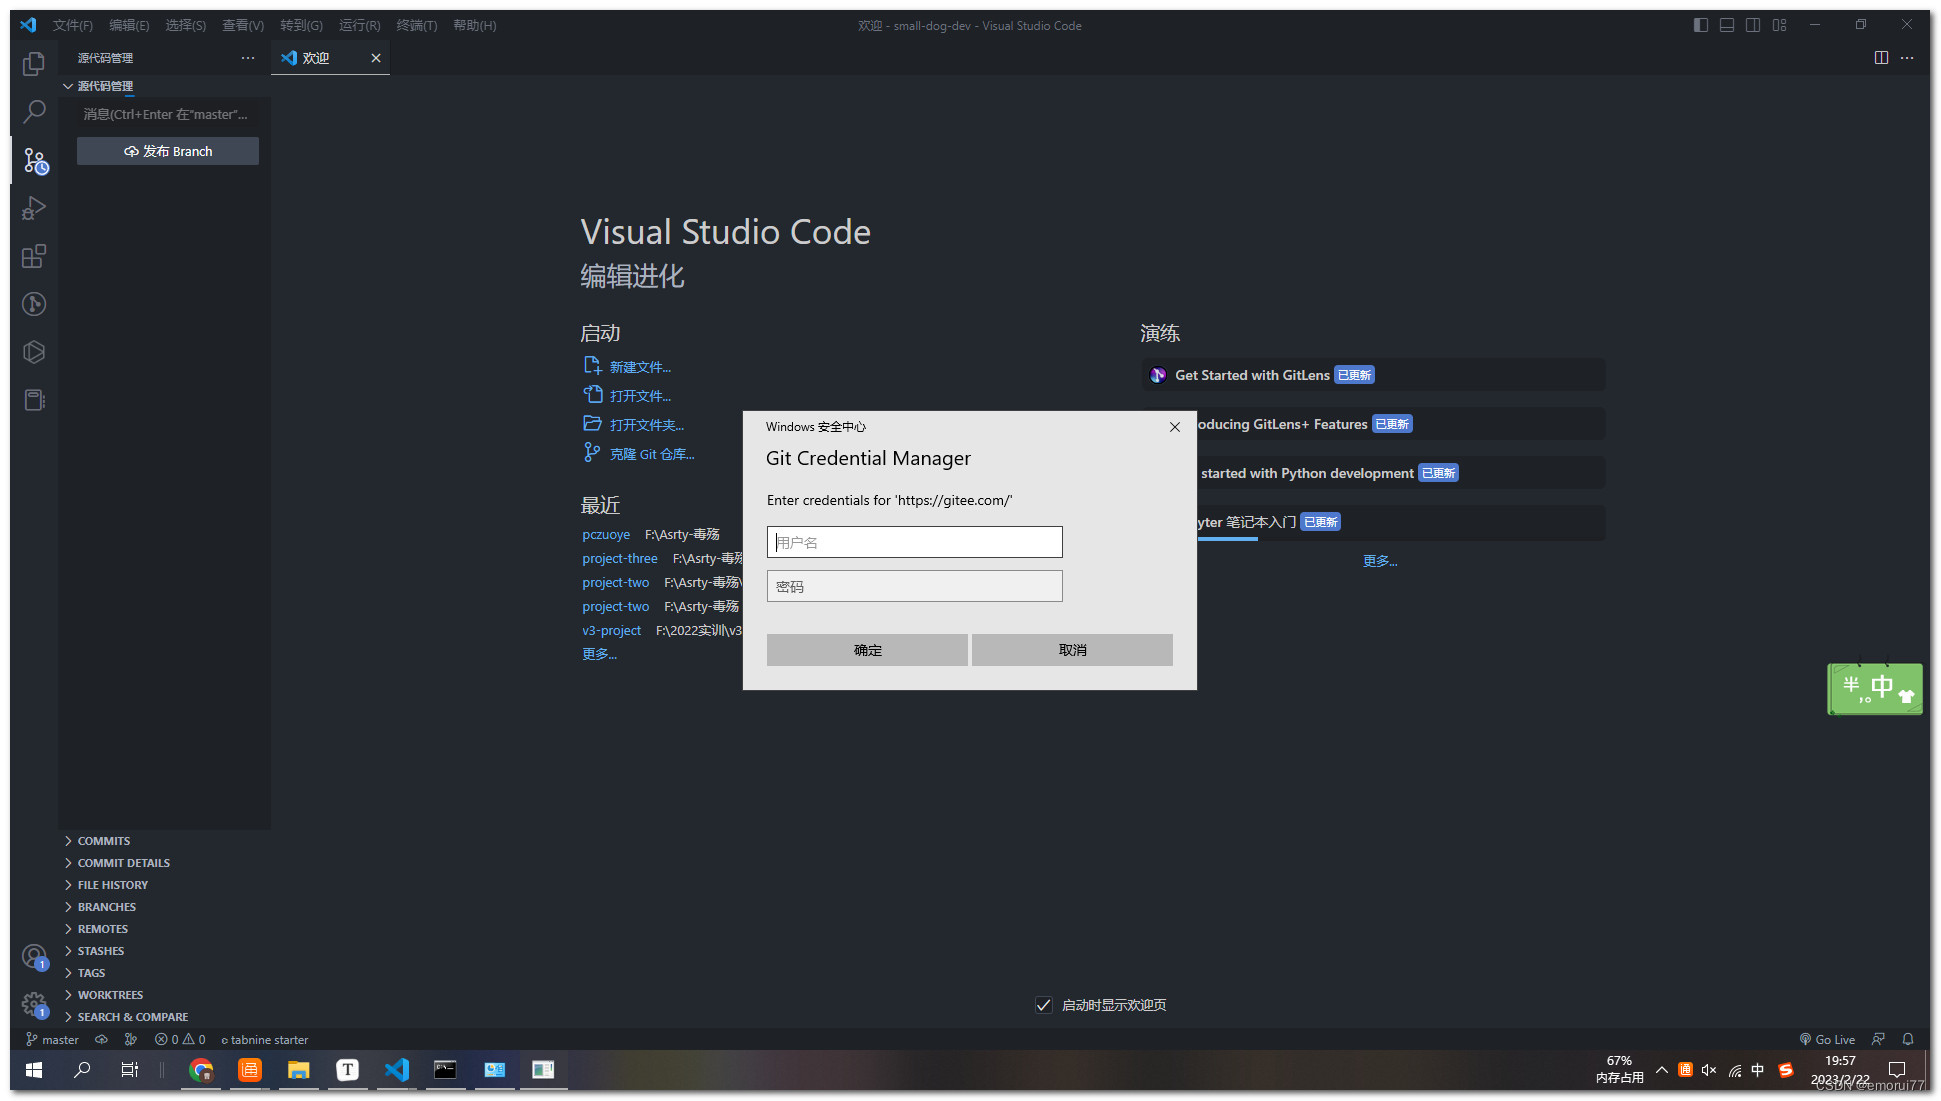Click the Windows Start button
The height and width of the screenshot is (1101, 1941).
(34, 1070)
